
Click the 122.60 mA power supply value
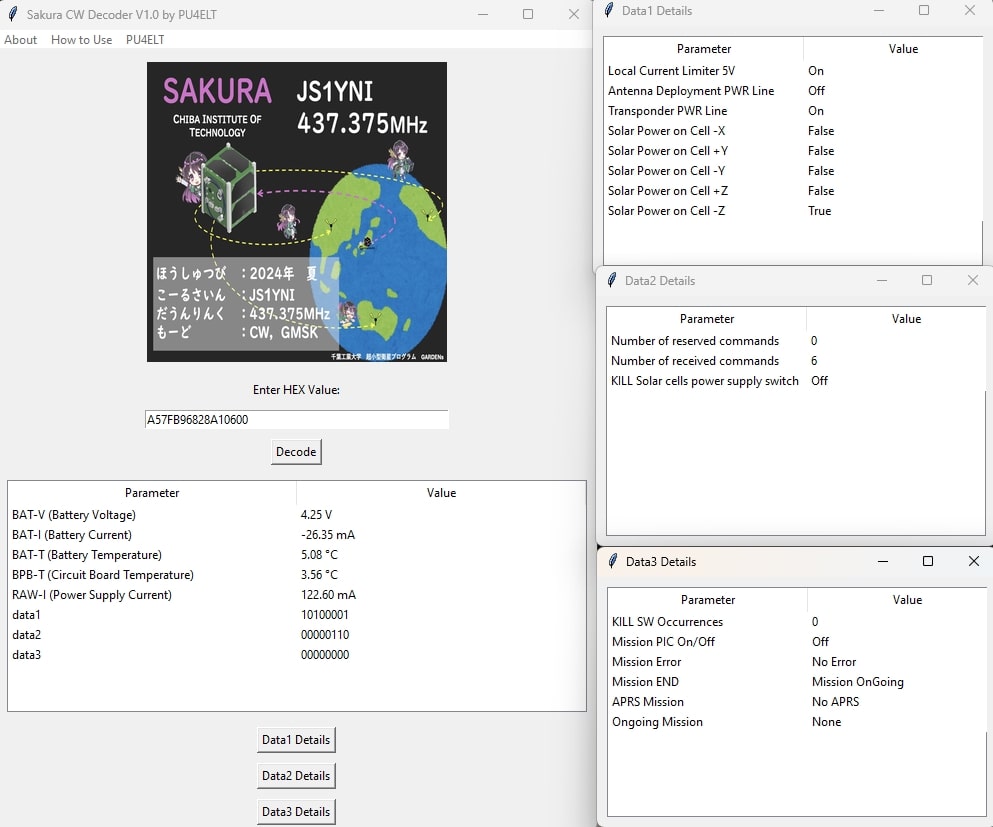(x=328, y=595)
